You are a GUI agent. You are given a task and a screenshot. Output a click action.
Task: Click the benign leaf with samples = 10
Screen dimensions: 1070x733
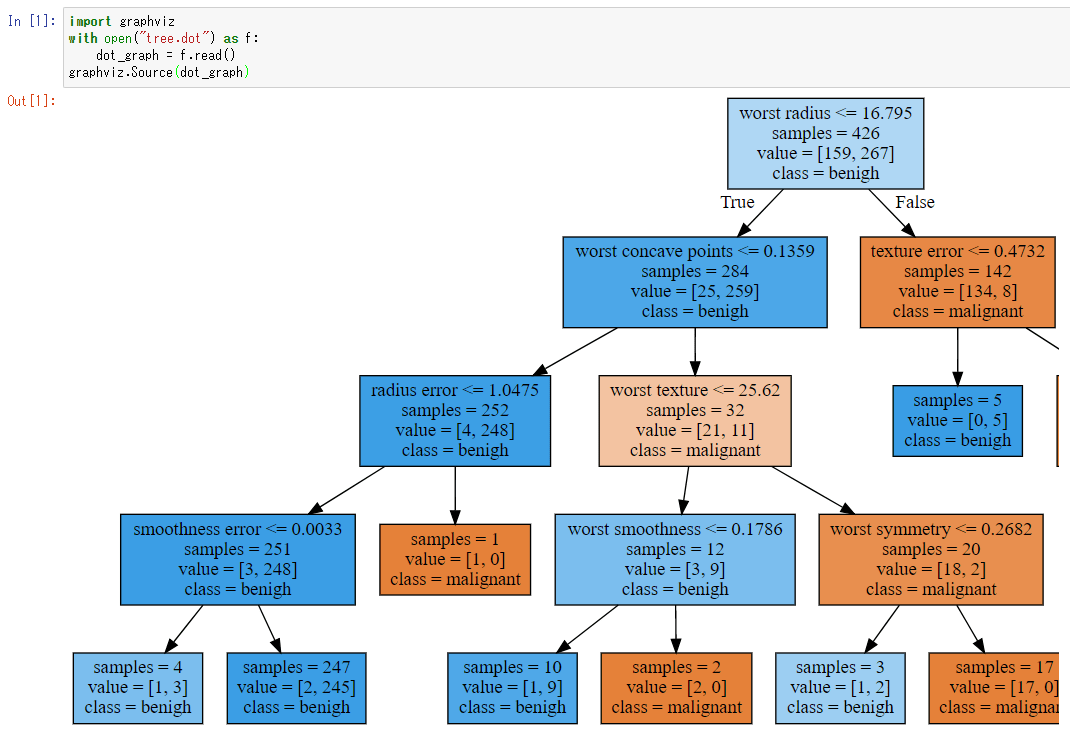[512, 688]
